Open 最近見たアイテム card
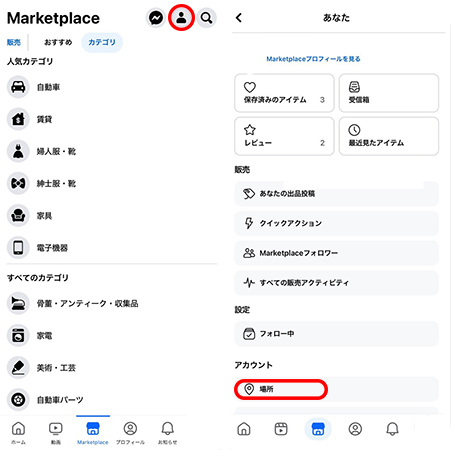 tap(389, 136)
